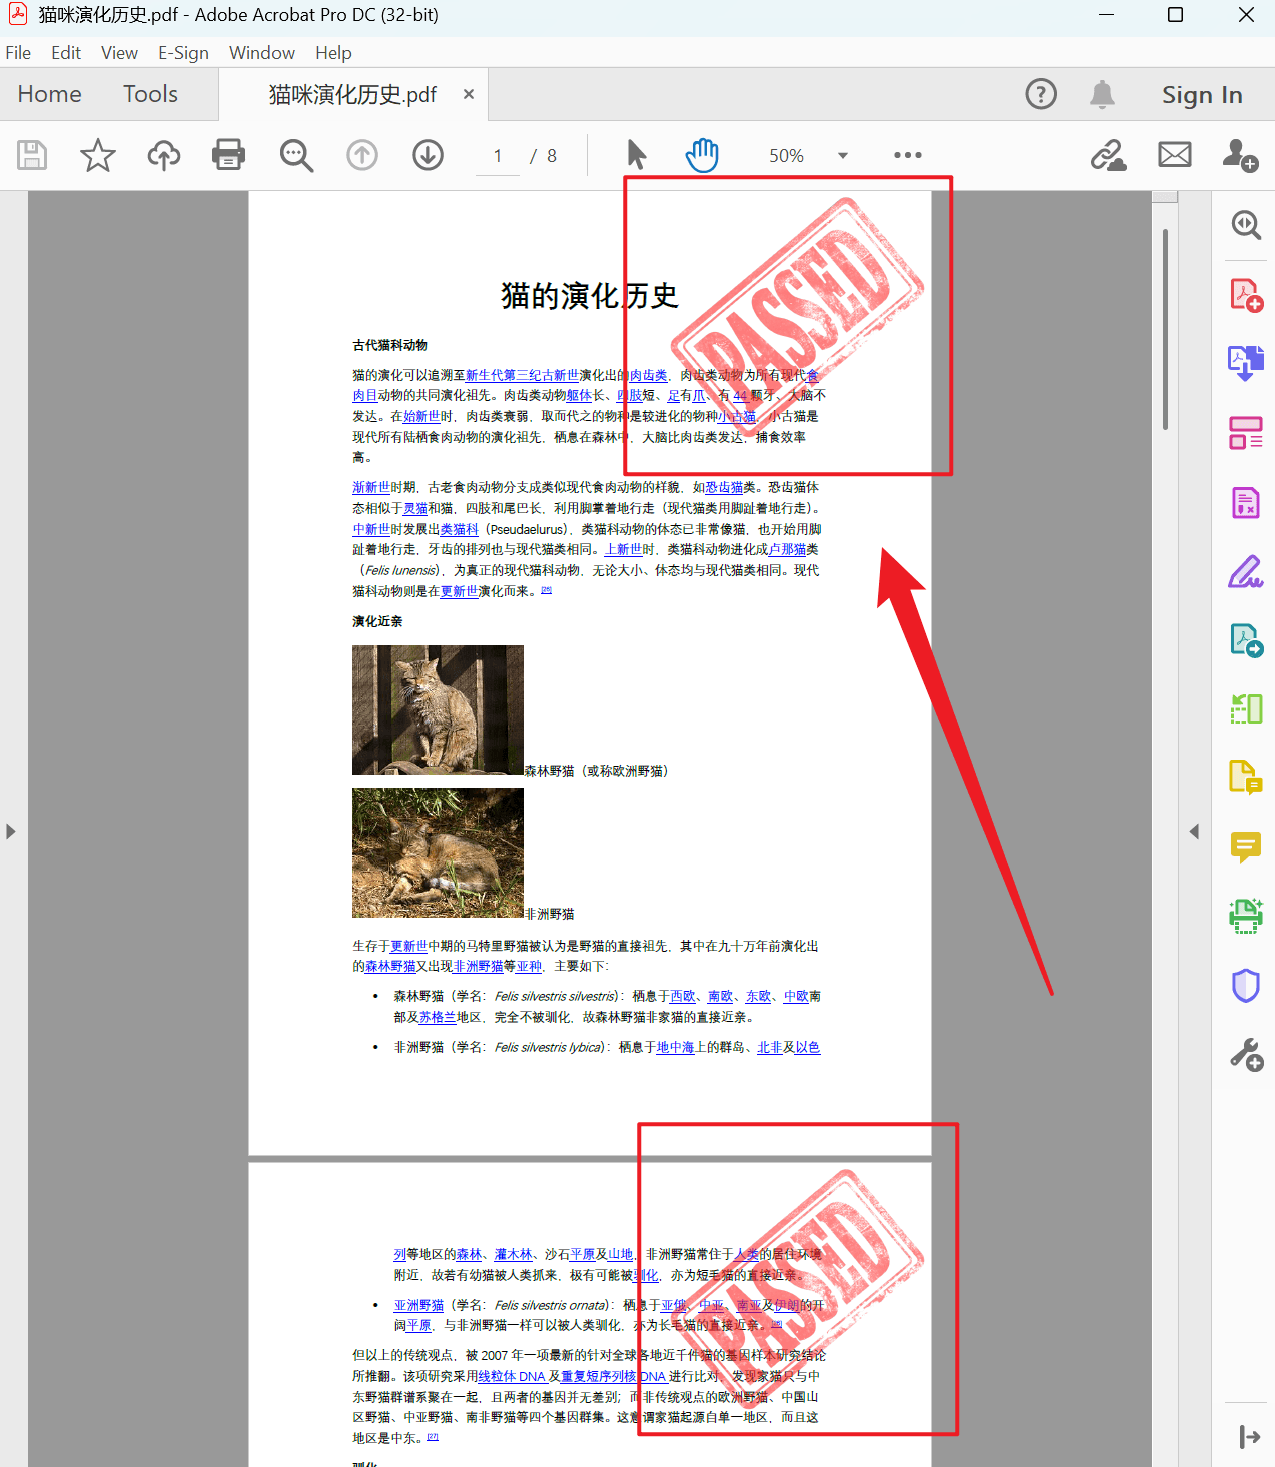Open the Find text search
The height and width of the screenshot is (1467, 1275).
click(x=296, y=155)
